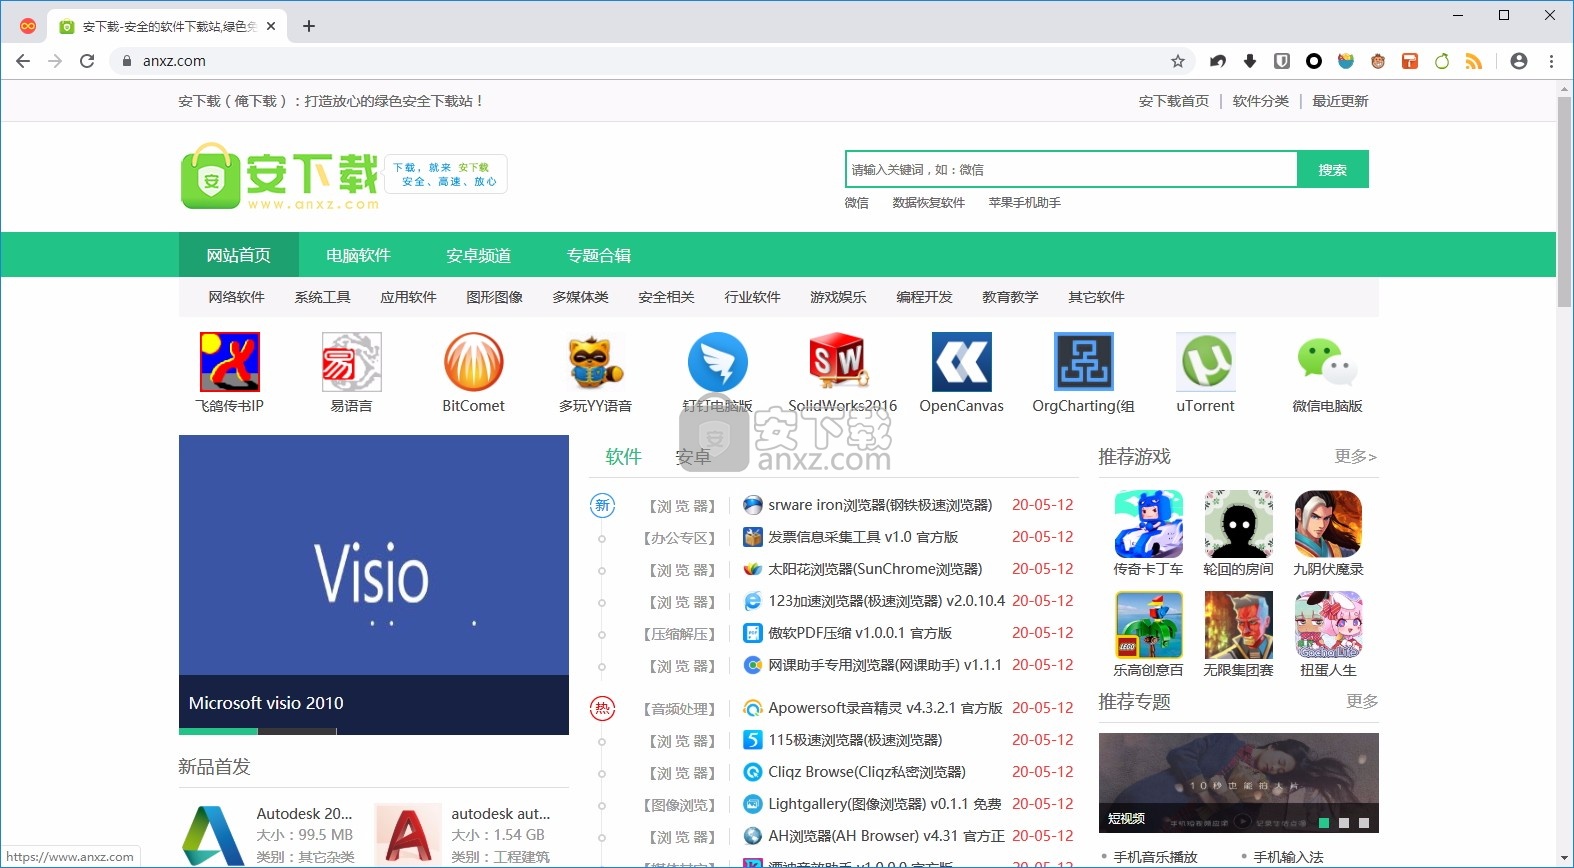
Task: Open the 轮回的房间 game icon
Action: [1239, 524]
